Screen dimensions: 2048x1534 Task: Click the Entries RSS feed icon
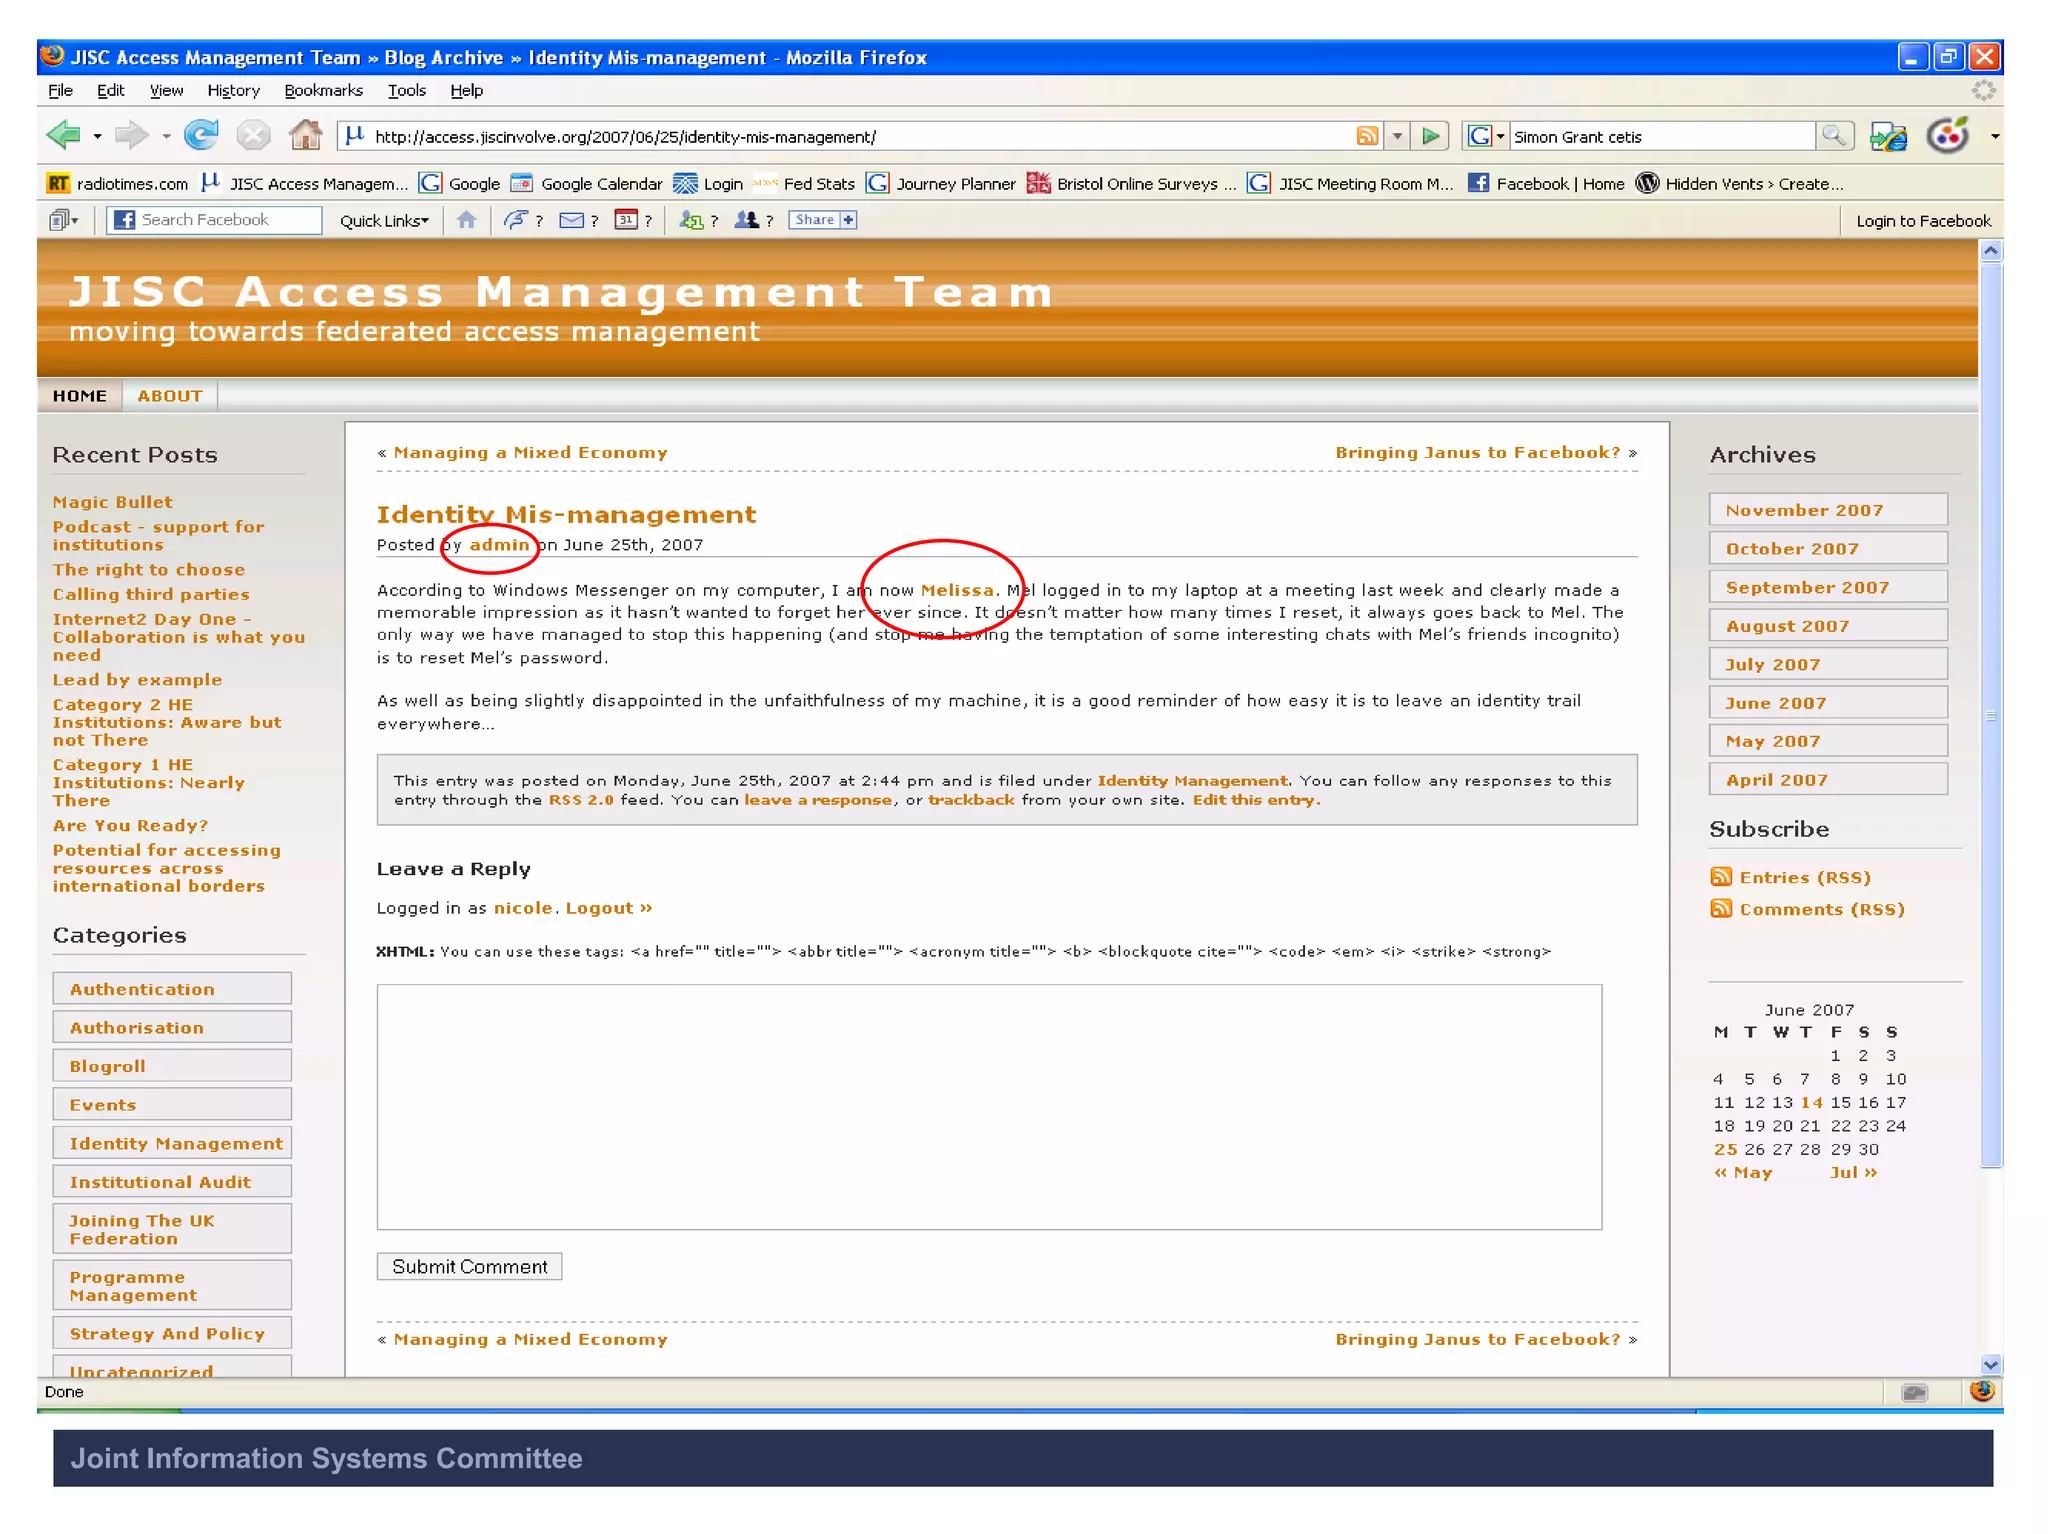[x=1720, y=877]
